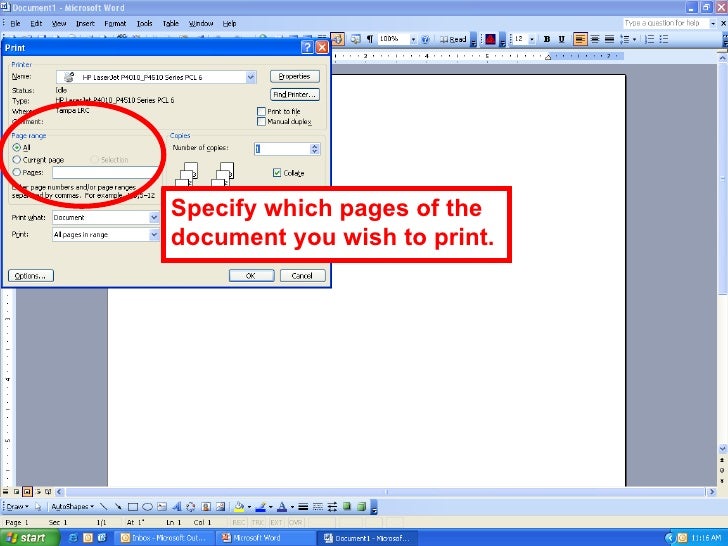Screen dimensions: 728x546
Task: Open the Format menu
Action: pos(115,23)
